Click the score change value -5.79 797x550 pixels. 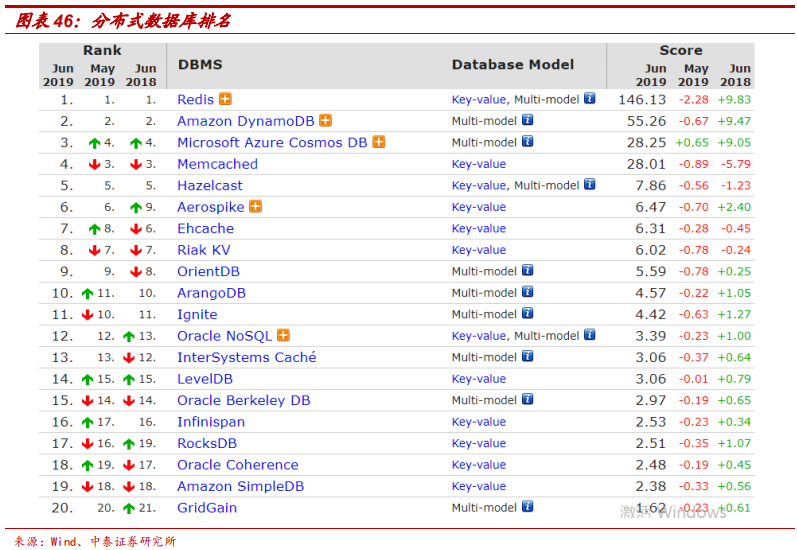735,164
